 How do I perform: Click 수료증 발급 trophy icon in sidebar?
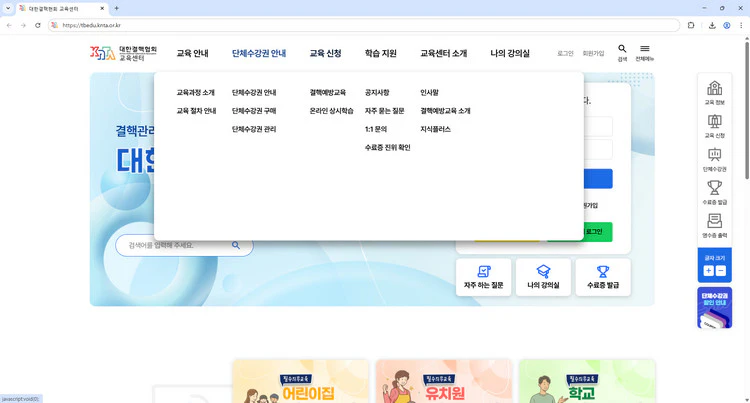coord(714,188)
